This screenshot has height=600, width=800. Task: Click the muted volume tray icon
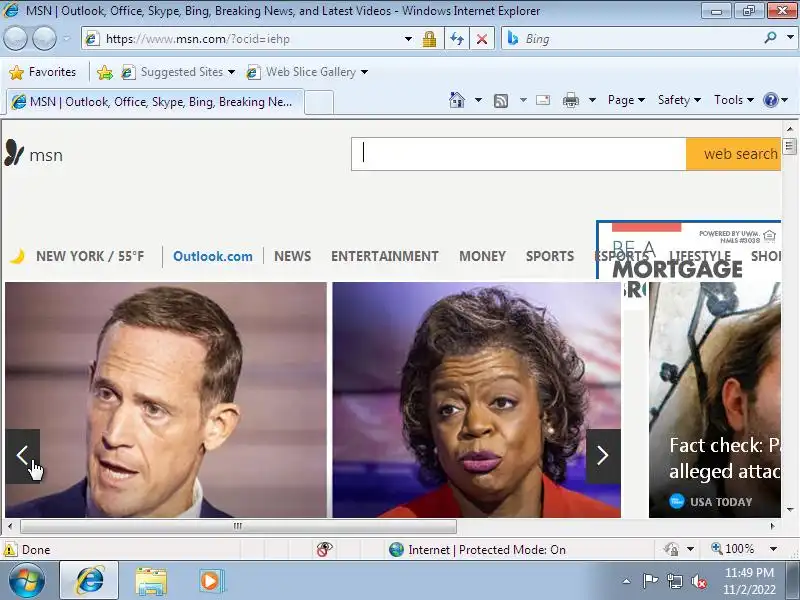pyautogui.click(x=698, y=581)
